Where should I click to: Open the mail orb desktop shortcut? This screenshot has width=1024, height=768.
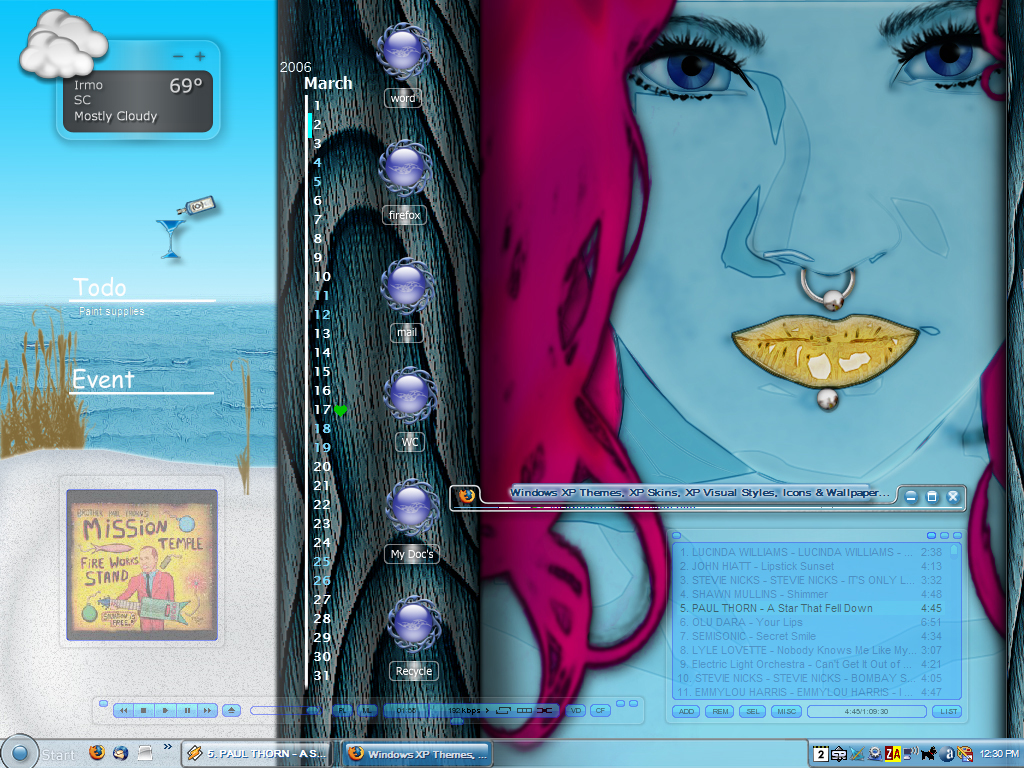(406, 286)
